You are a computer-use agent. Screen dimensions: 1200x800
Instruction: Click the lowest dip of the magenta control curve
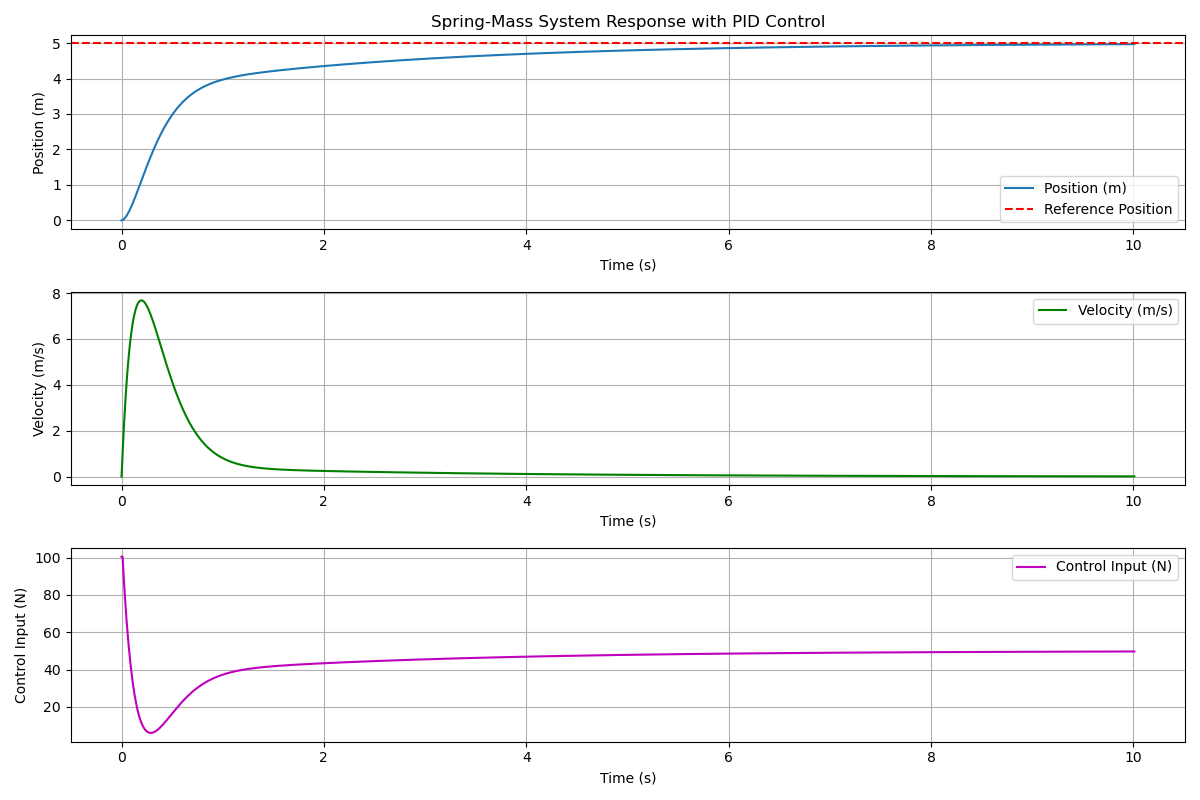pos(150,733)
